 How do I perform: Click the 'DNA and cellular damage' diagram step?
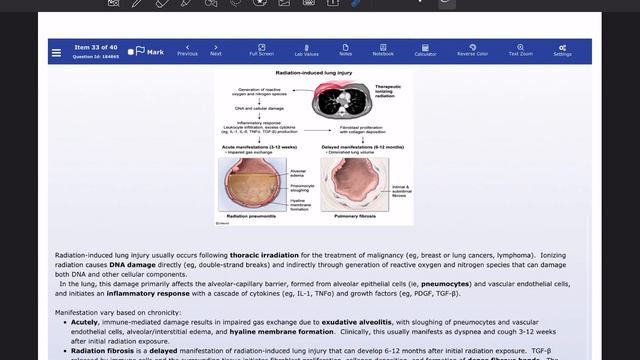(259, 109)
